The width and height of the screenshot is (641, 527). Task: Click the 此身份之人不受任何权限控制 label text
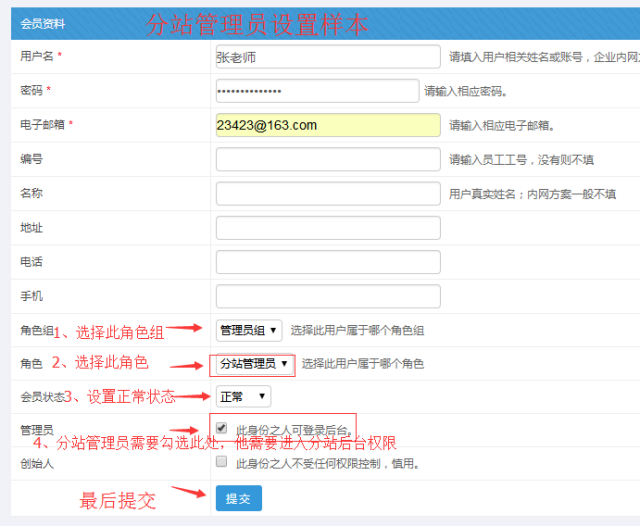(x=326, y=464)
